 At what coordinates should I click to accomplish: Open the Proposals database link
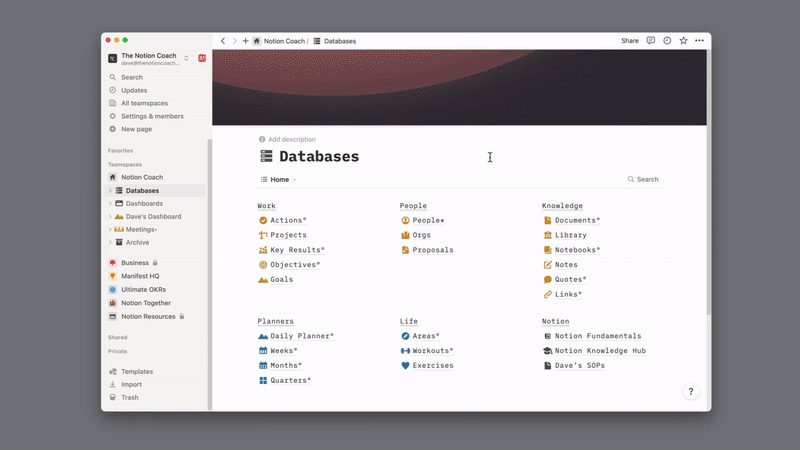pos(433,250)
